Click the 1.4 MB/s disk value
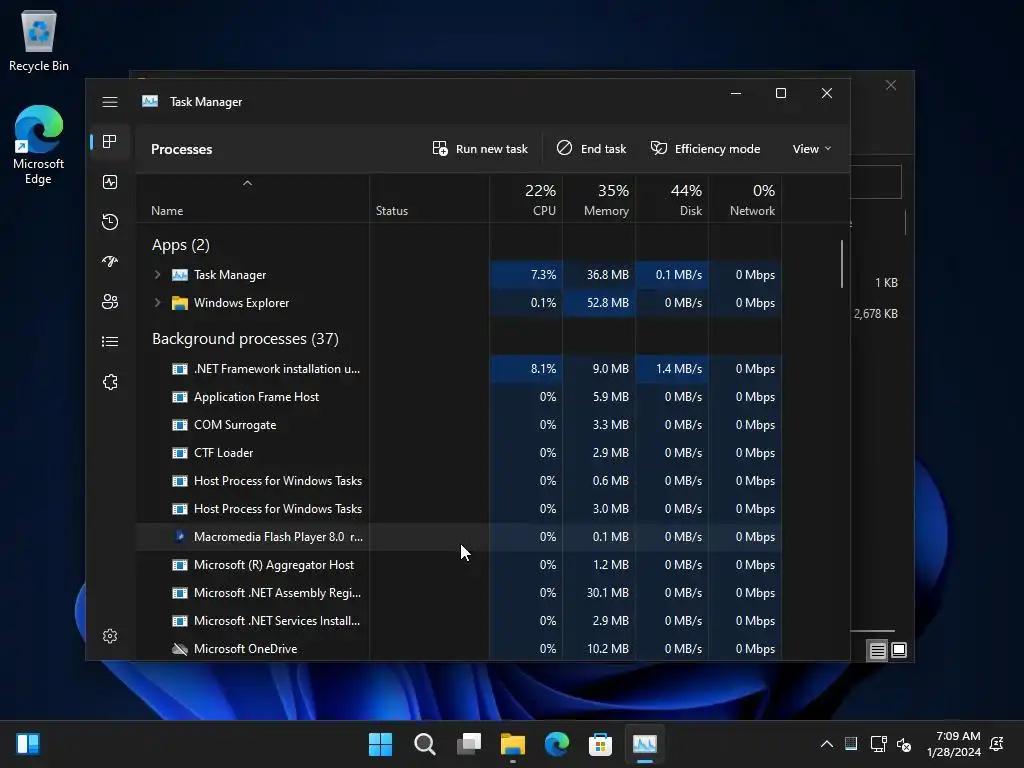This screenshot has width=1024, height=768. pos(679,369)
